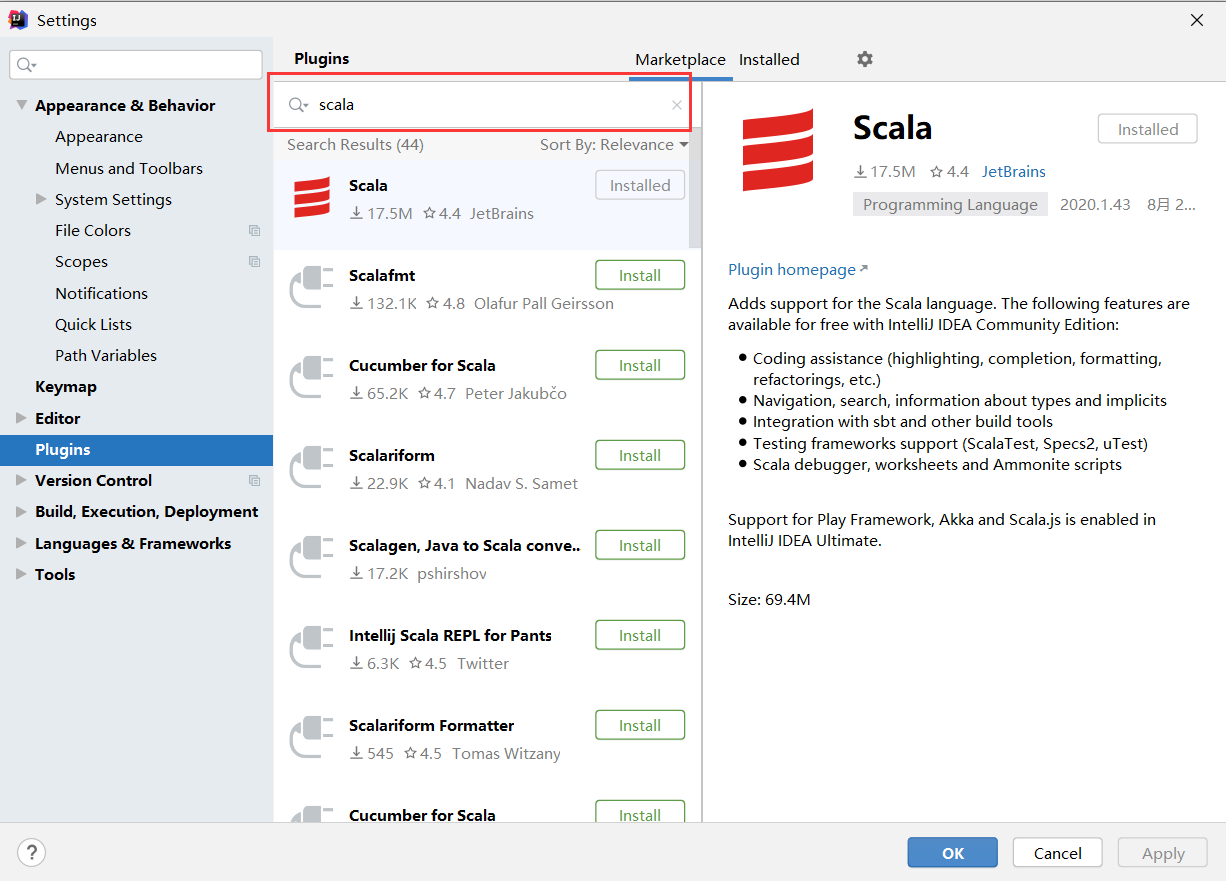Switch to the Installed tab
This screenshot has height=881, width=1226.
769,60
